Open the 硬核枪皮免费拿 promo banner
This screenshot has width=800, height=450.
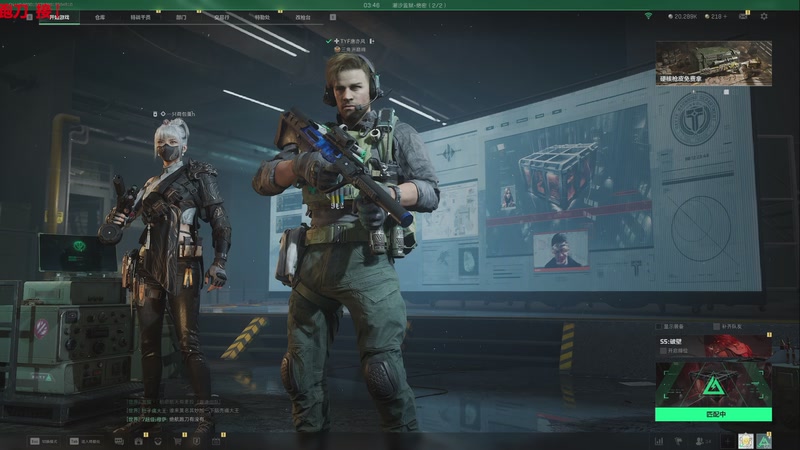713,63
